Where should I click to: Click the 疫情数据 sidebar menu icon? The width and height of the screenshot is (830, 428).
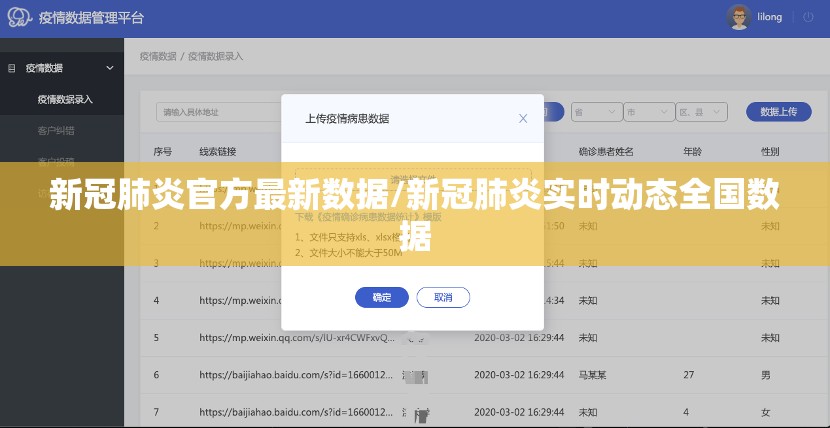[x=12, y=68]
